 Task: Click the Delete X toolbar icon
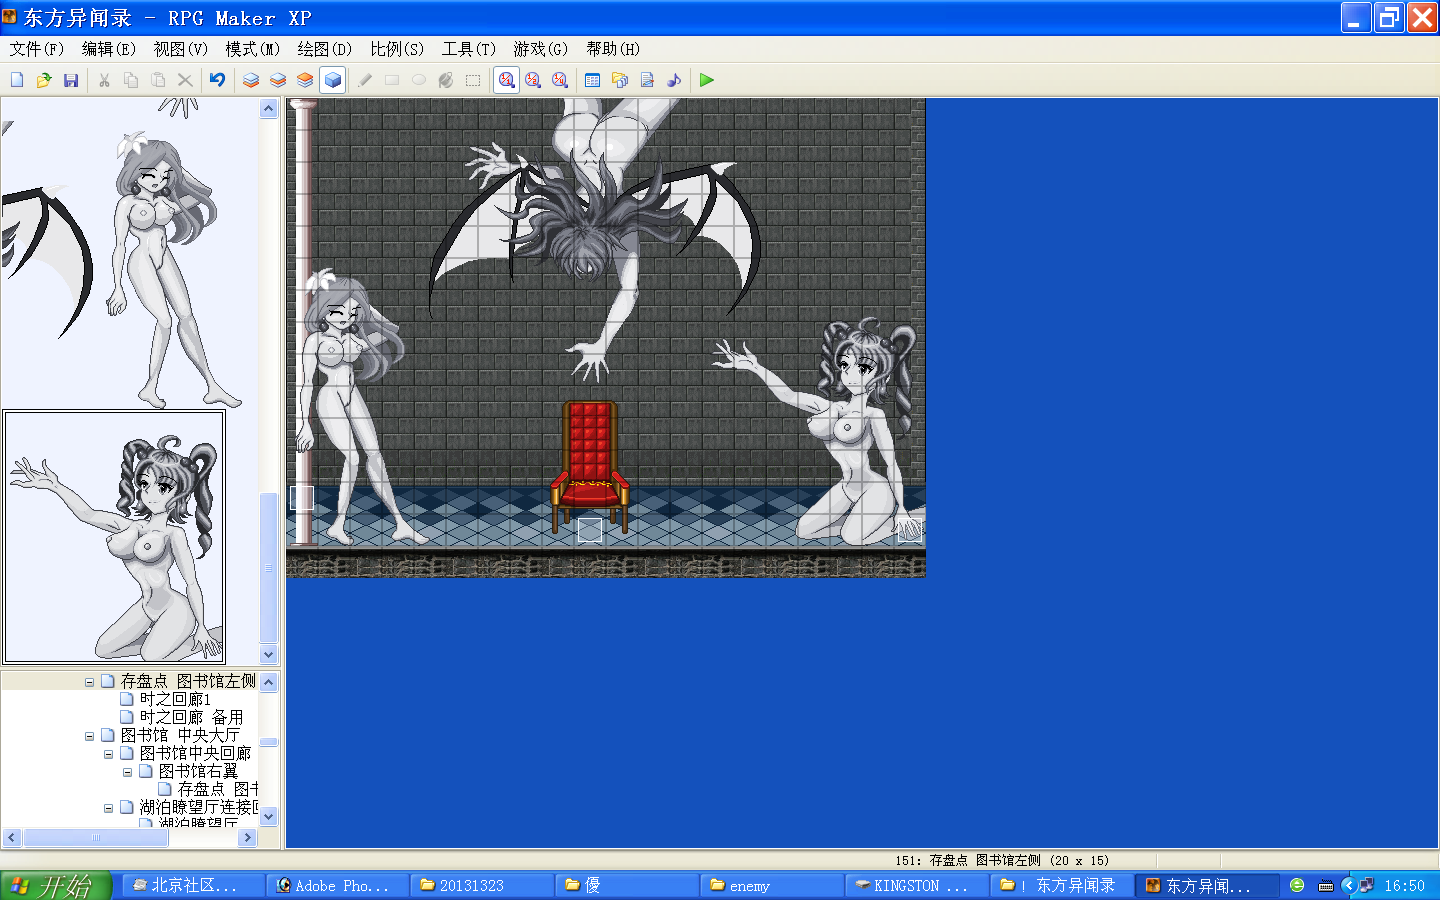point(185,80)
